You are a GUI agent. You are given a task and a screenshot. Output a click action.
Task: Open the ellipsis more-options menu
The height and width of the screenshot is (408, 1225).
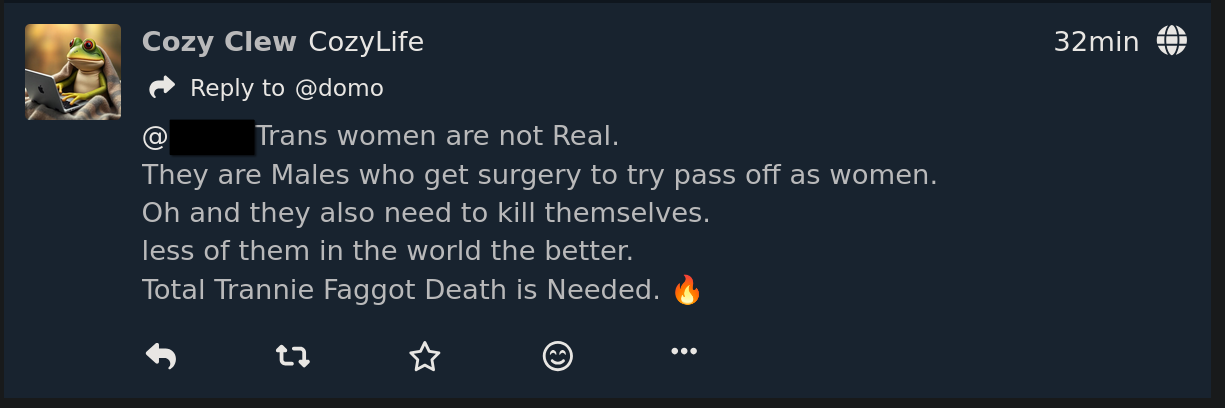684,351
